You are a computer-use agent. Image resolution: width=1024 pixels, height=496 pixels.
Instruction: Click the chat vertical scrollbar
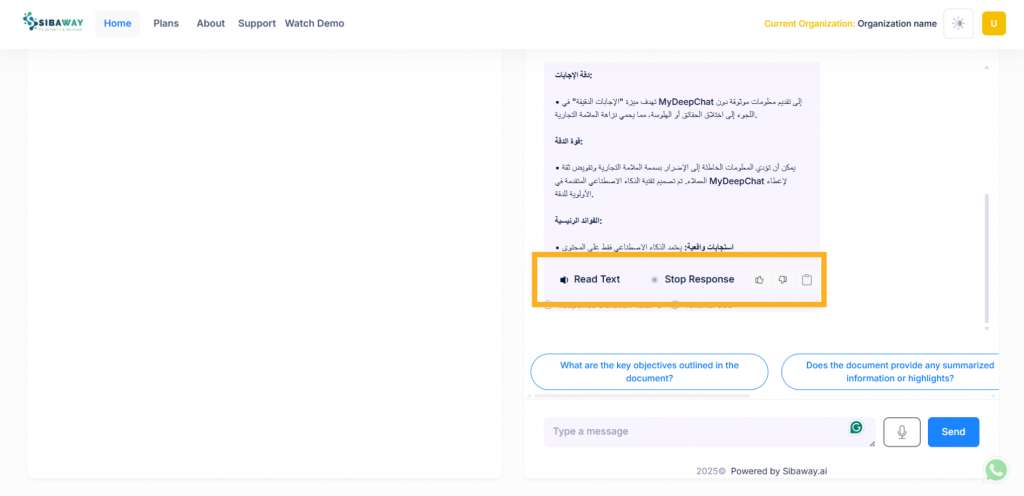tap(986, 258)
